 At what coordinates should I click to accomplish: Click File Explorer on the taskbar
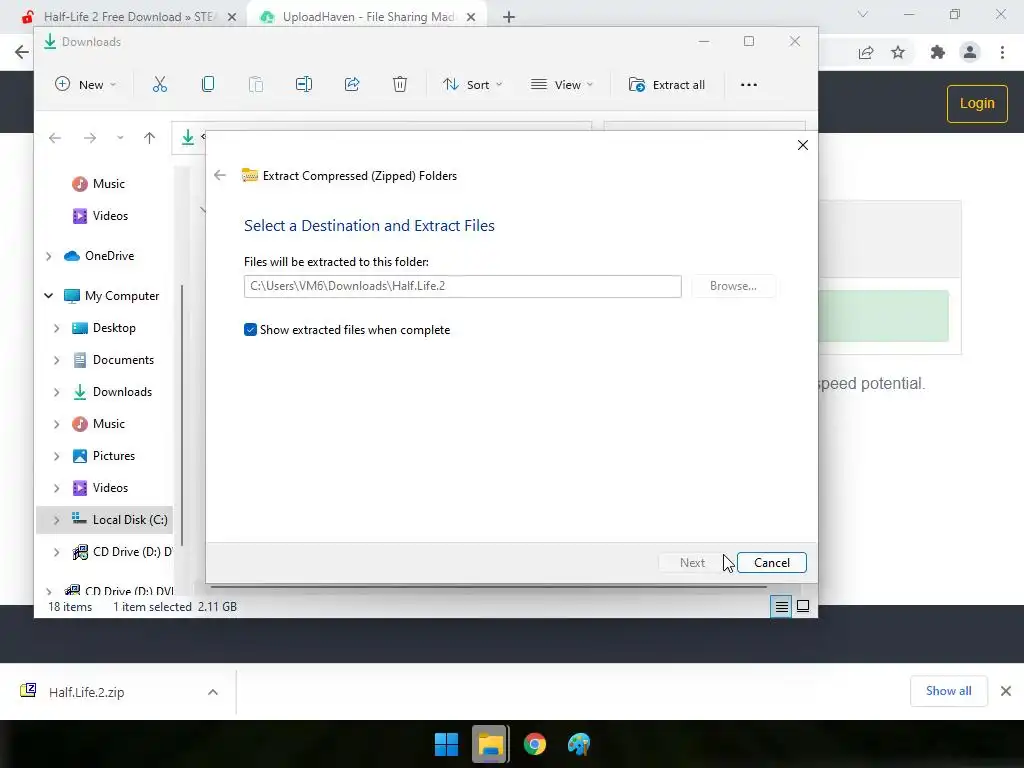490,744
